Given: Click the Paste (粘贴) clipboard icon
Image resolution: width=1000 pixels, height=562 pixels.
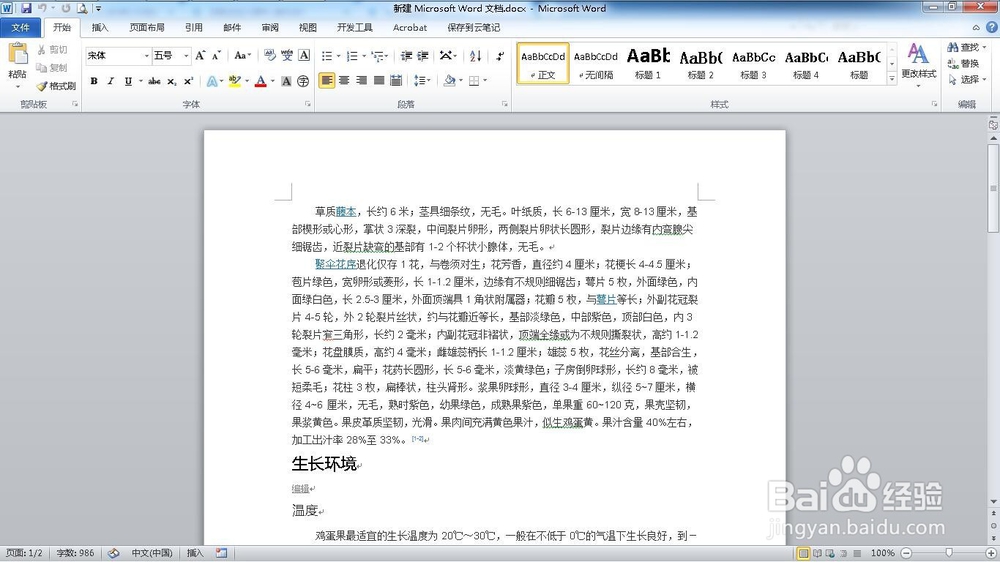Looking at the screenshot, I should tap(17, 55).
